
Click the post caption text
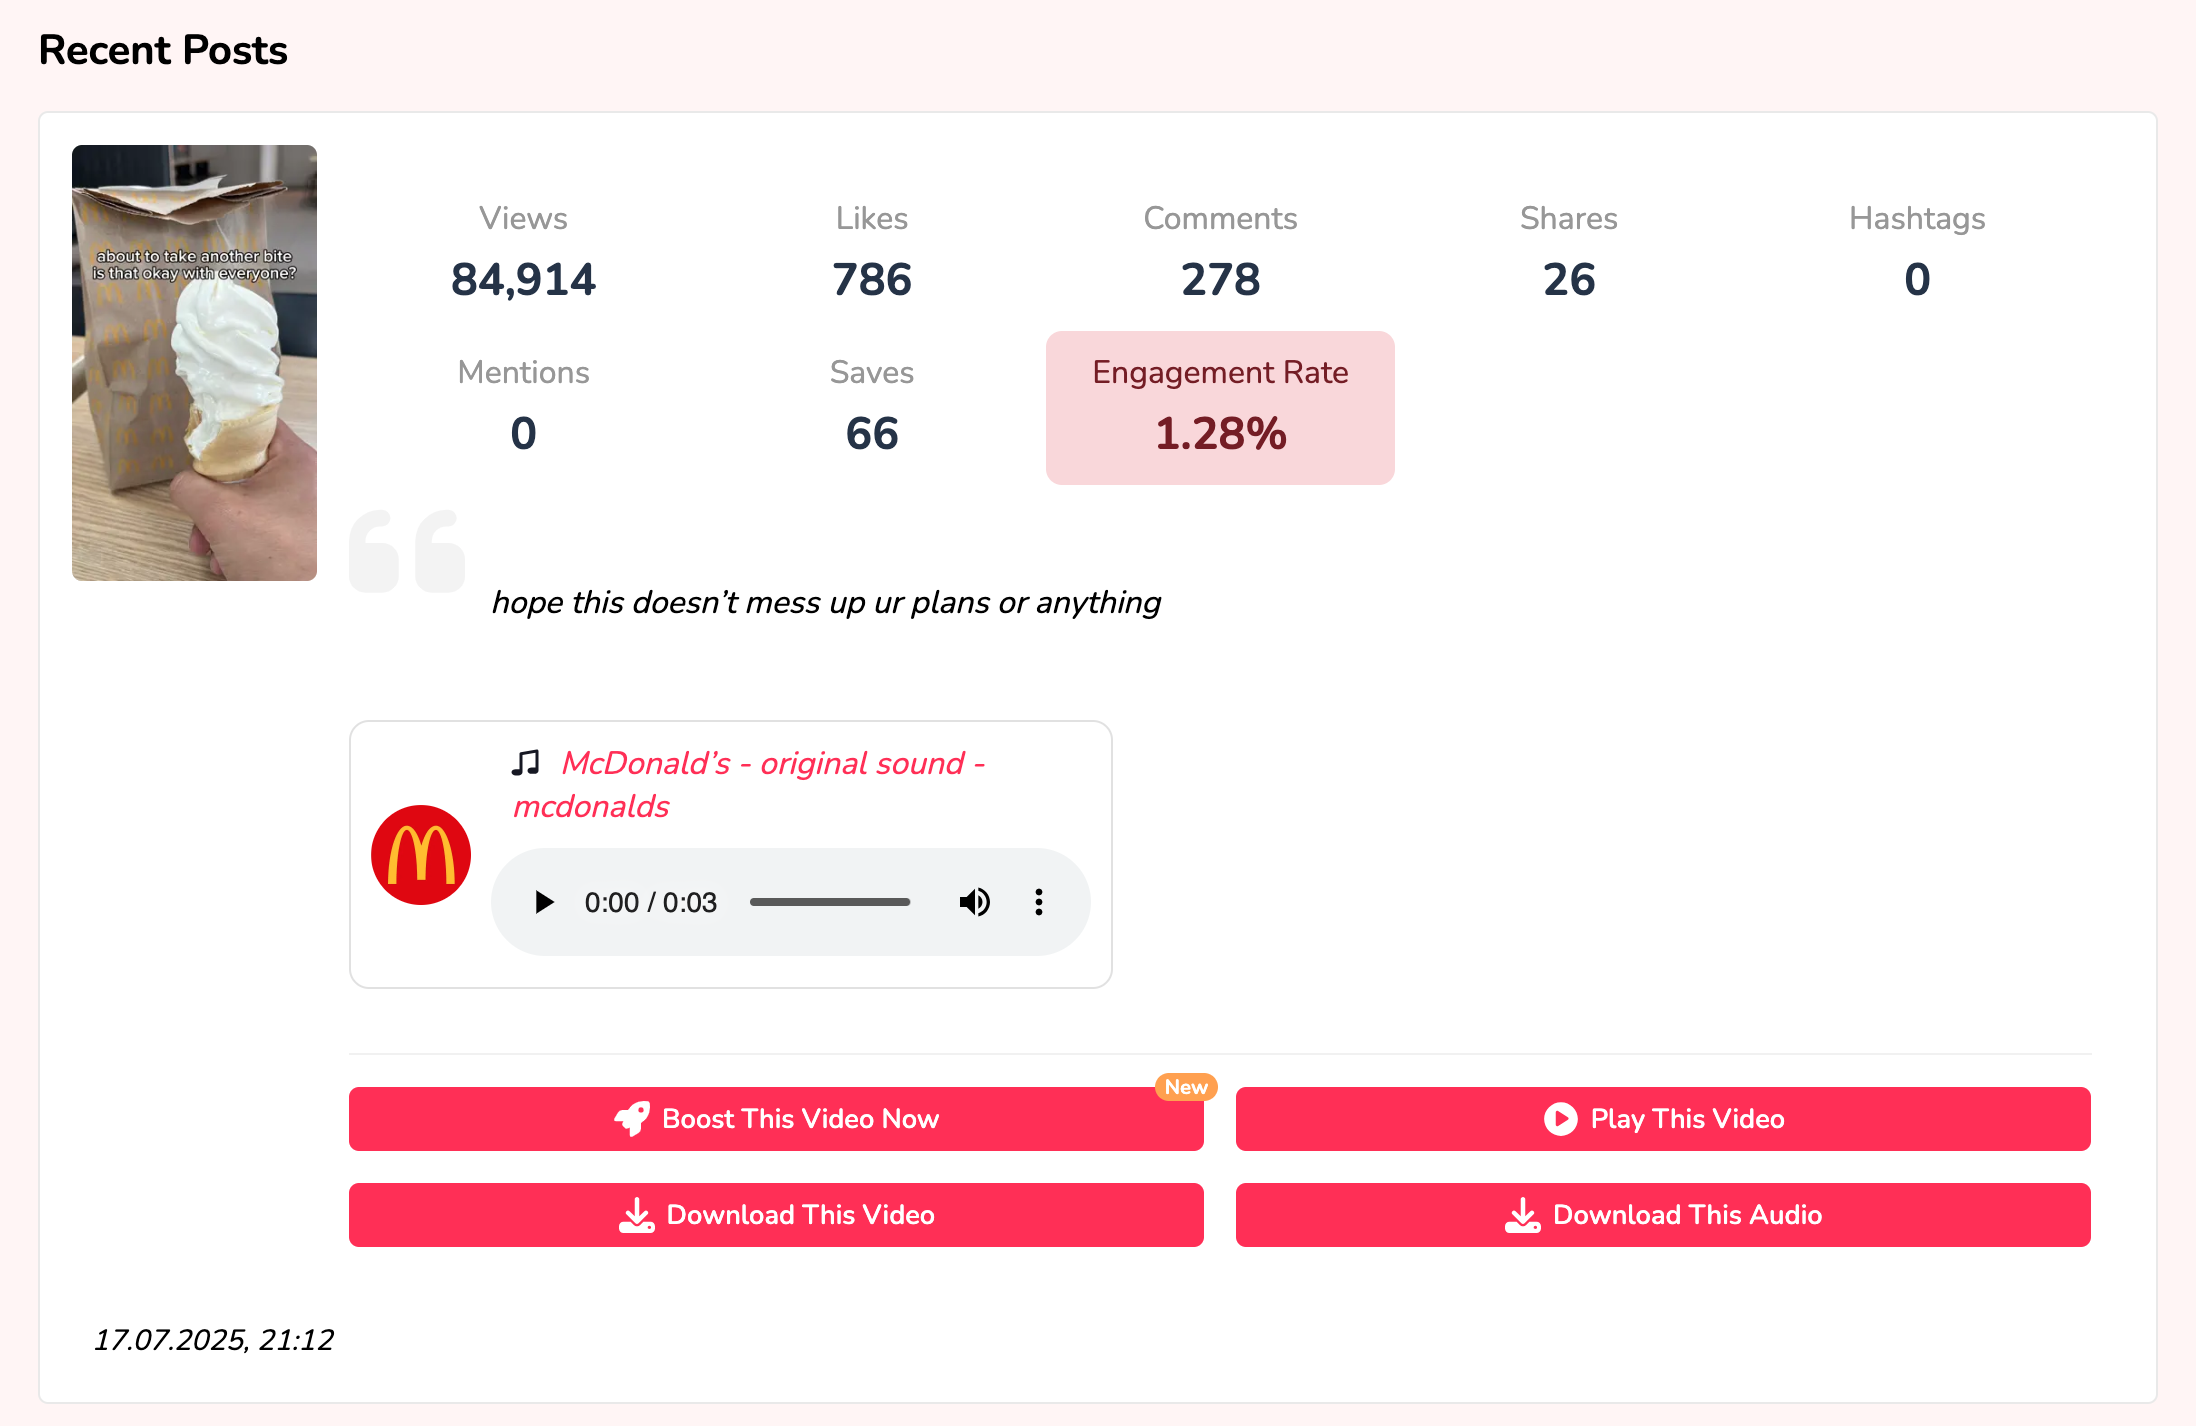(x=826, y=602)
